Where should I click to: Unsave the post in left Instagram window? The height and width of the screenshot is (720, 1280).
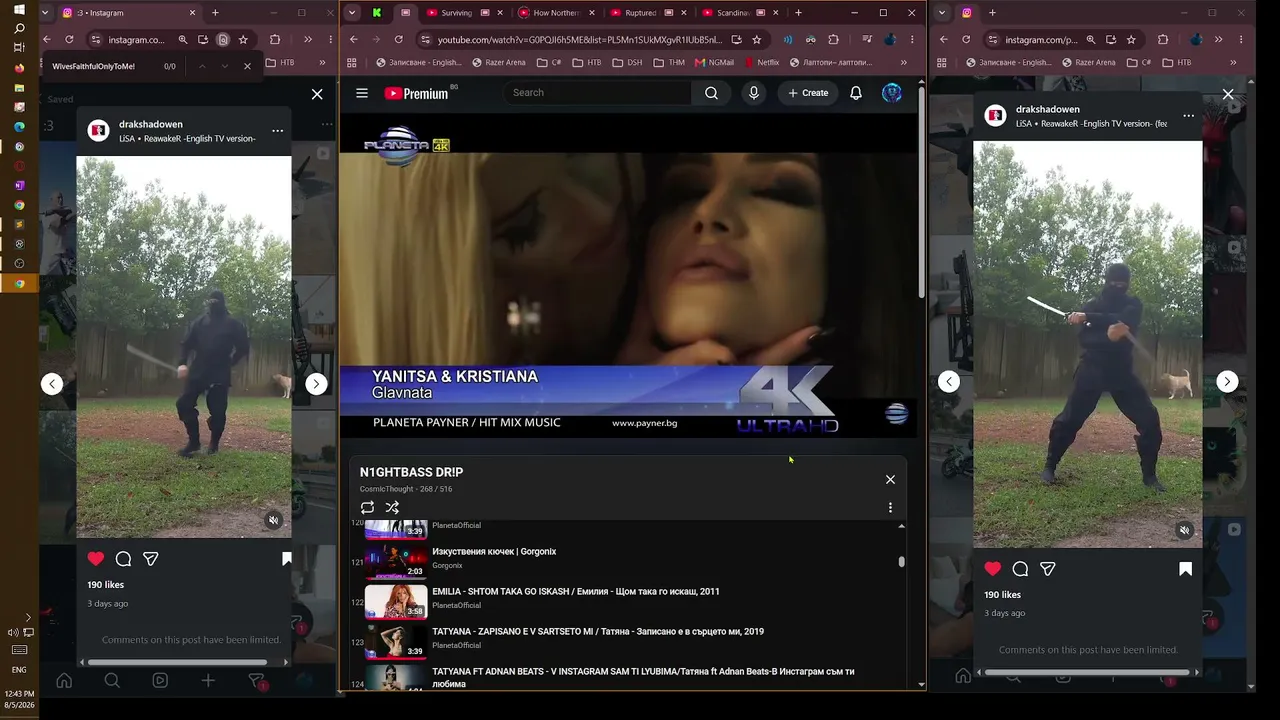pos(286,559)
